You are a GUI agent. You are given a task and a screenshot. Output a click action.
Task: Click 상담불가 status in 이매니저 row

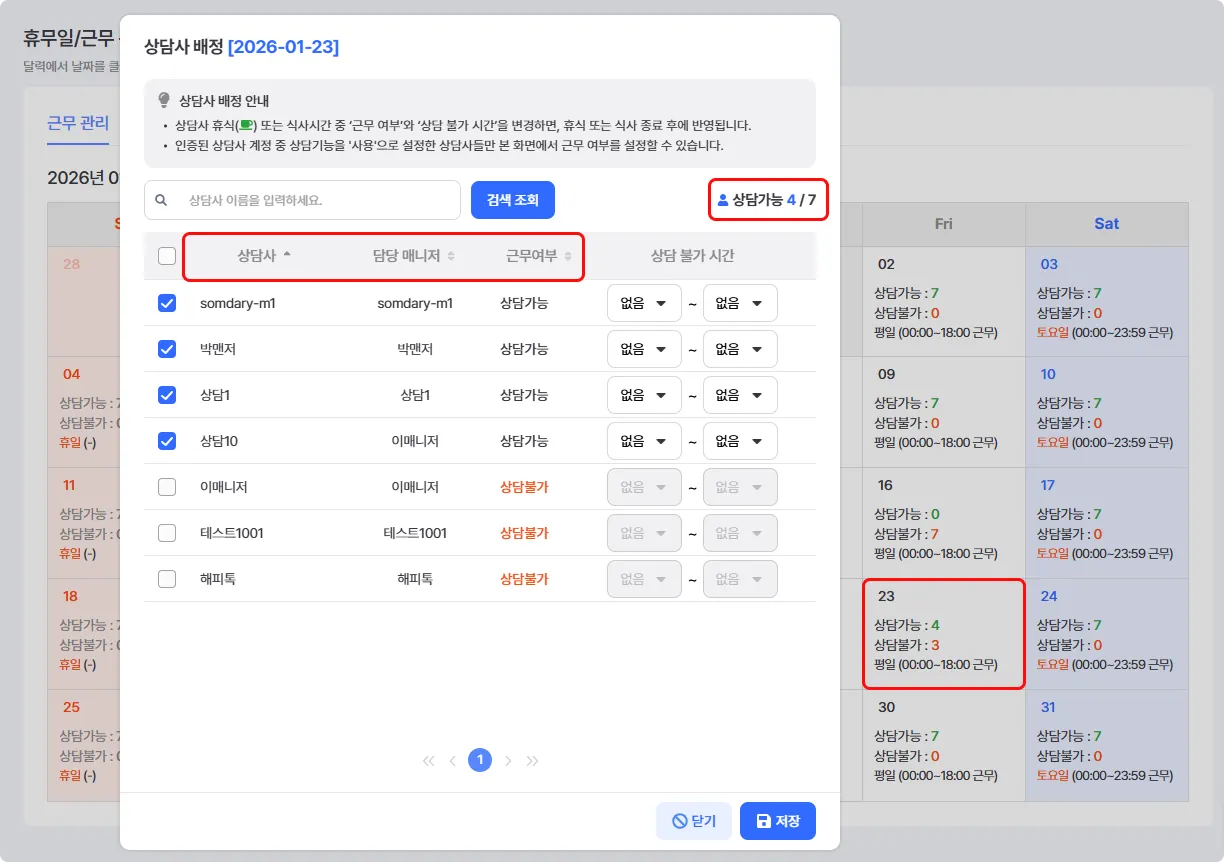524,487
